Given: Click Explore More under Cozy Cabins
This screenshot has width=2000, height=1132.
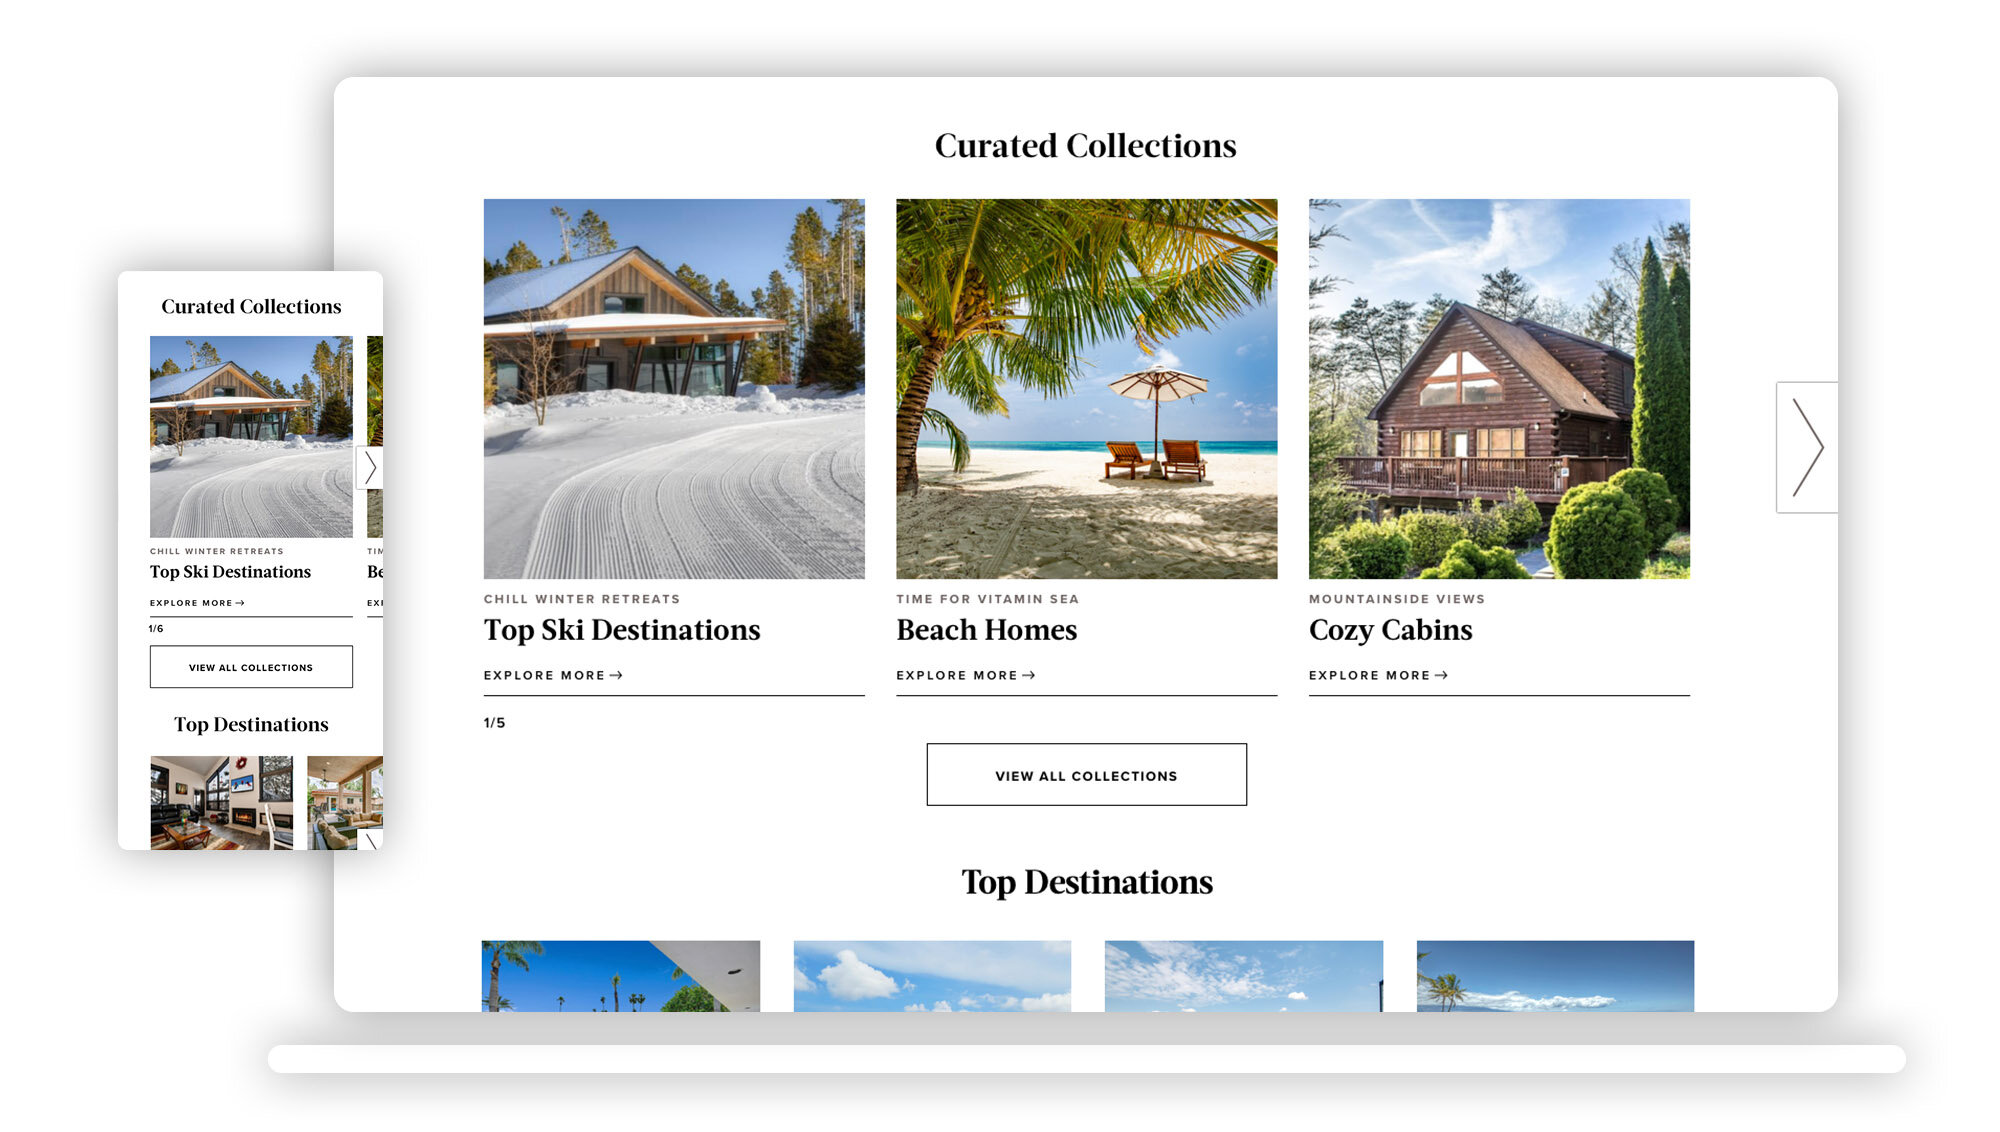Looking at the screenshot, I should click(x=1378, y=675).
